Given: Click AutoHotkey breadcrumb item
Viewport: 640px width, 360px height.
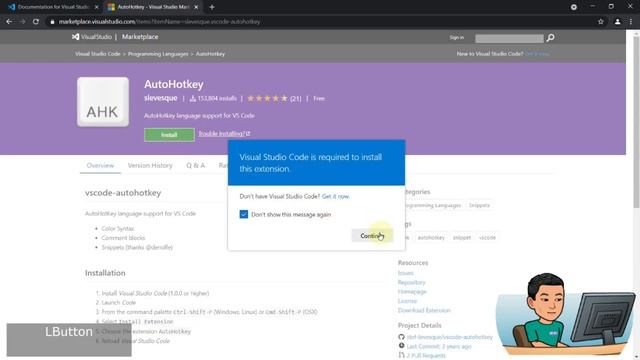Looking at the screenshot, I should (210, 54).
